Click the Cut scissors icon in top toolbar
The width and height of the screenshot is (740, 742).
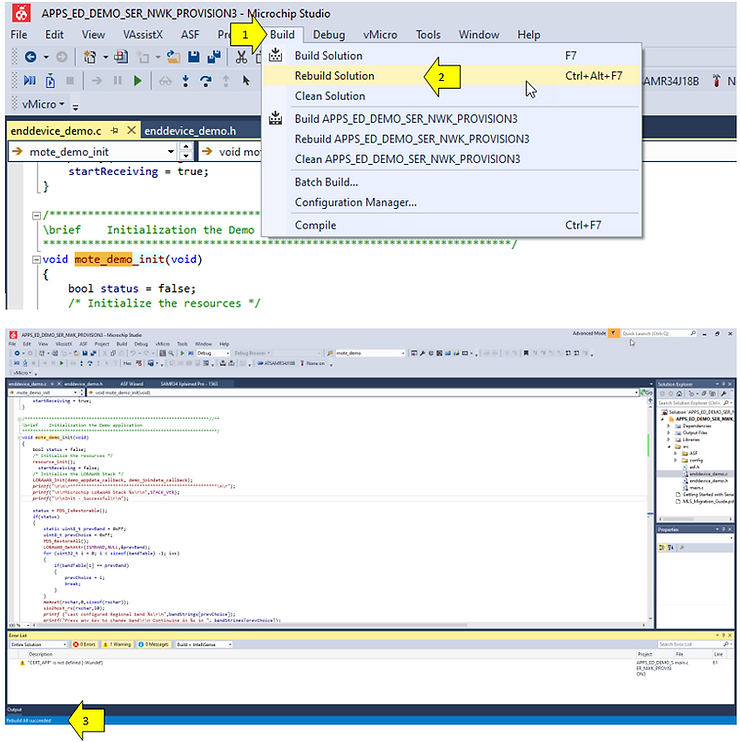coord(241,57)
